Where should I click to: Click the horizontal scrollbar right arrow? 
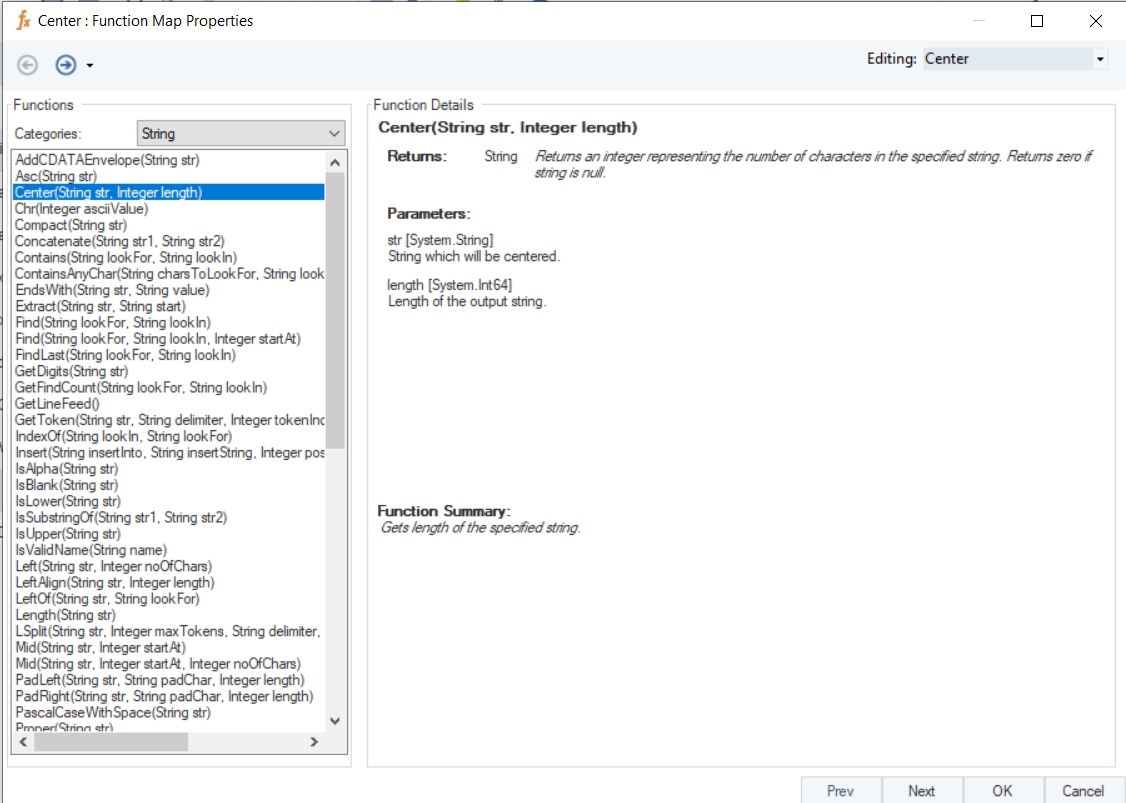point(313,742)
